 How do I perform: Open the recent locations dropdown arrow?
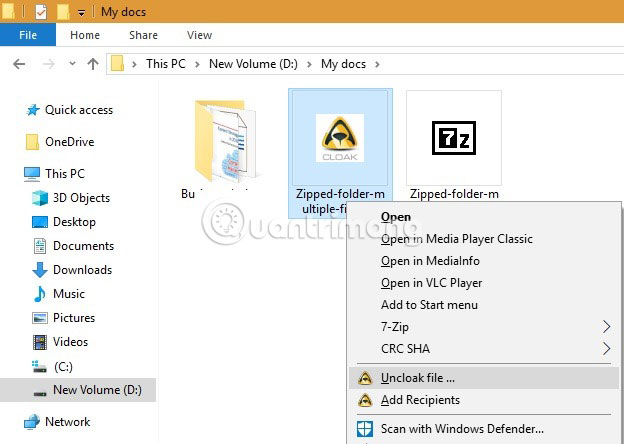coord(72,63)
